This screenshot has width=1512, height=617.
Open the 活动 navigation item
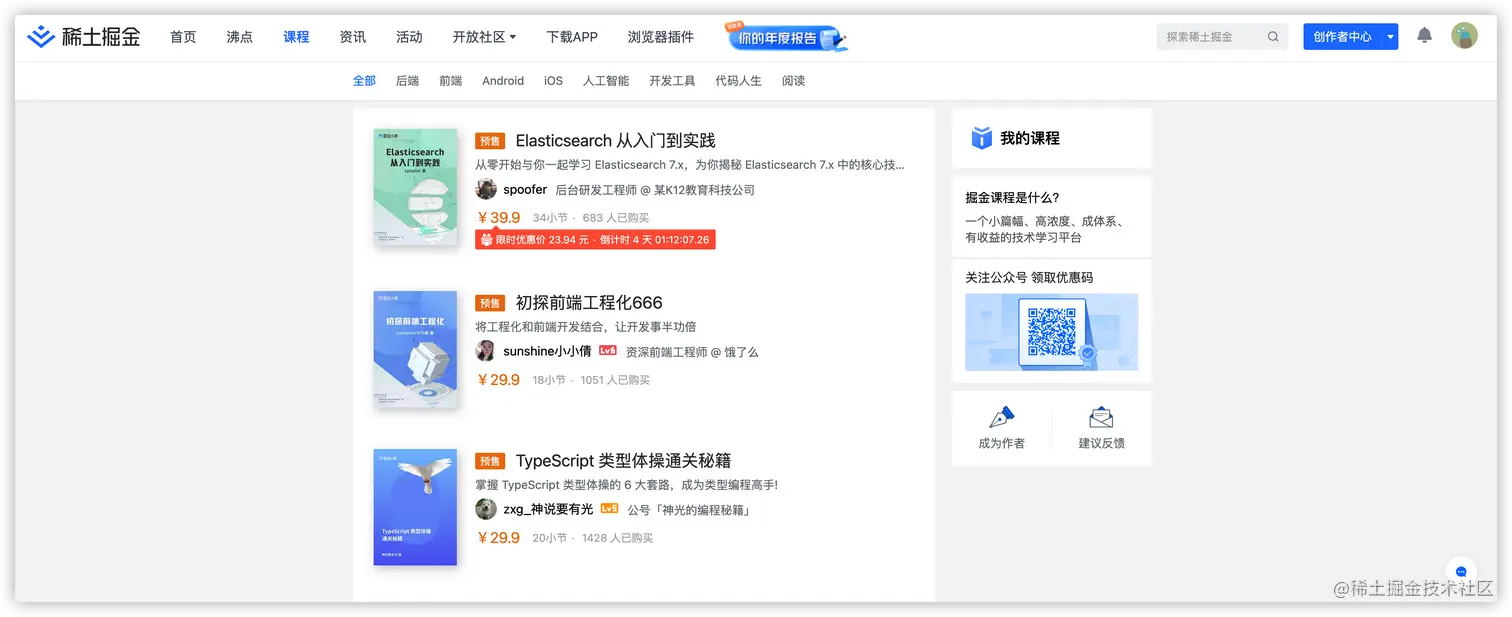(x=409, y=37)
